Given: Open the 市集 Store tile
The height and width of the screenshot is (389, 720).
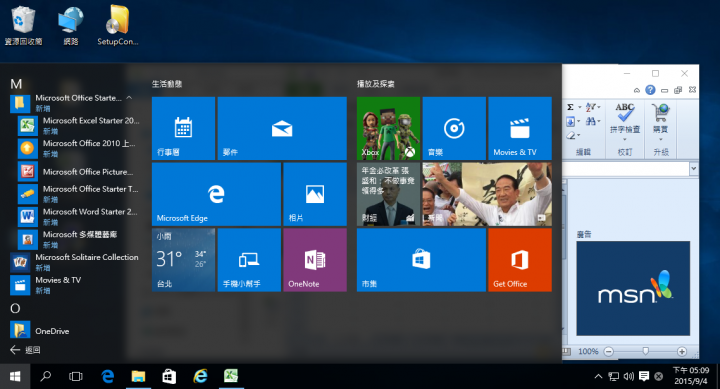Looking at the screenshot, I should 421,260.
